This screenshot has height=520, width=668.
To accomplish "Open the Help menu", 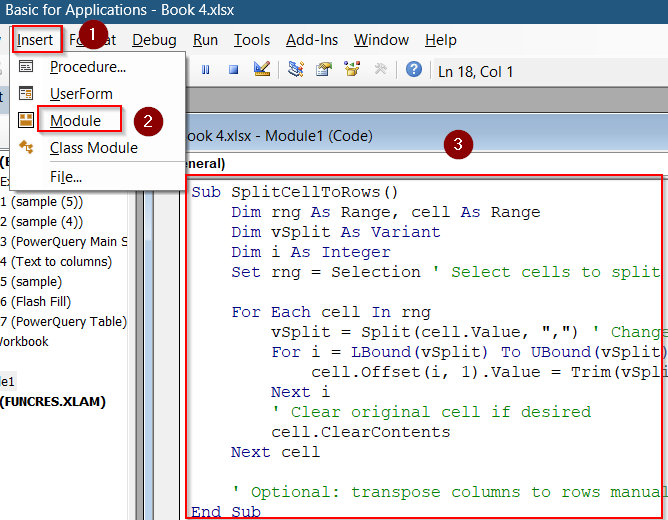I will click(441, 40).
